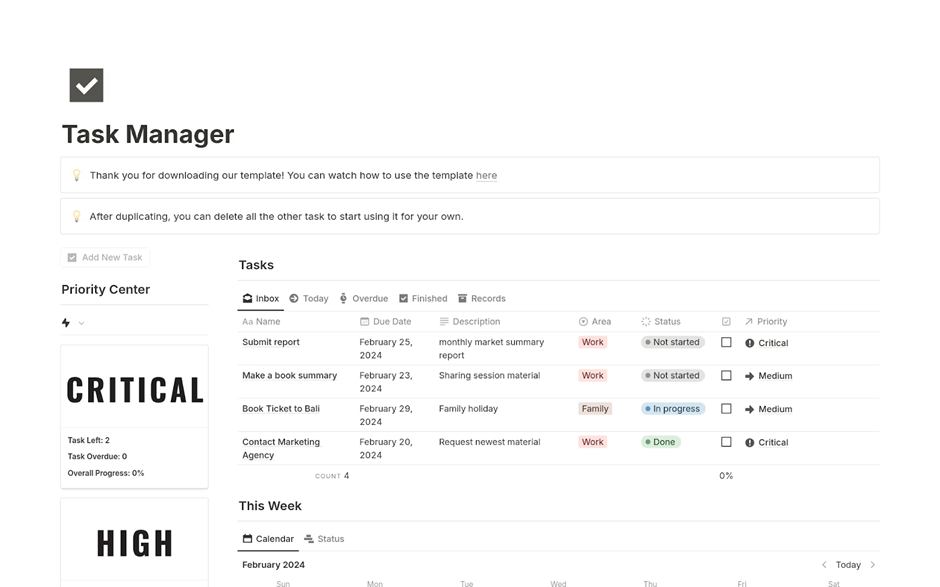940x587 pixels.
Task: Click the February 20, 2024 due date
Action: click(x=385, y=448)
